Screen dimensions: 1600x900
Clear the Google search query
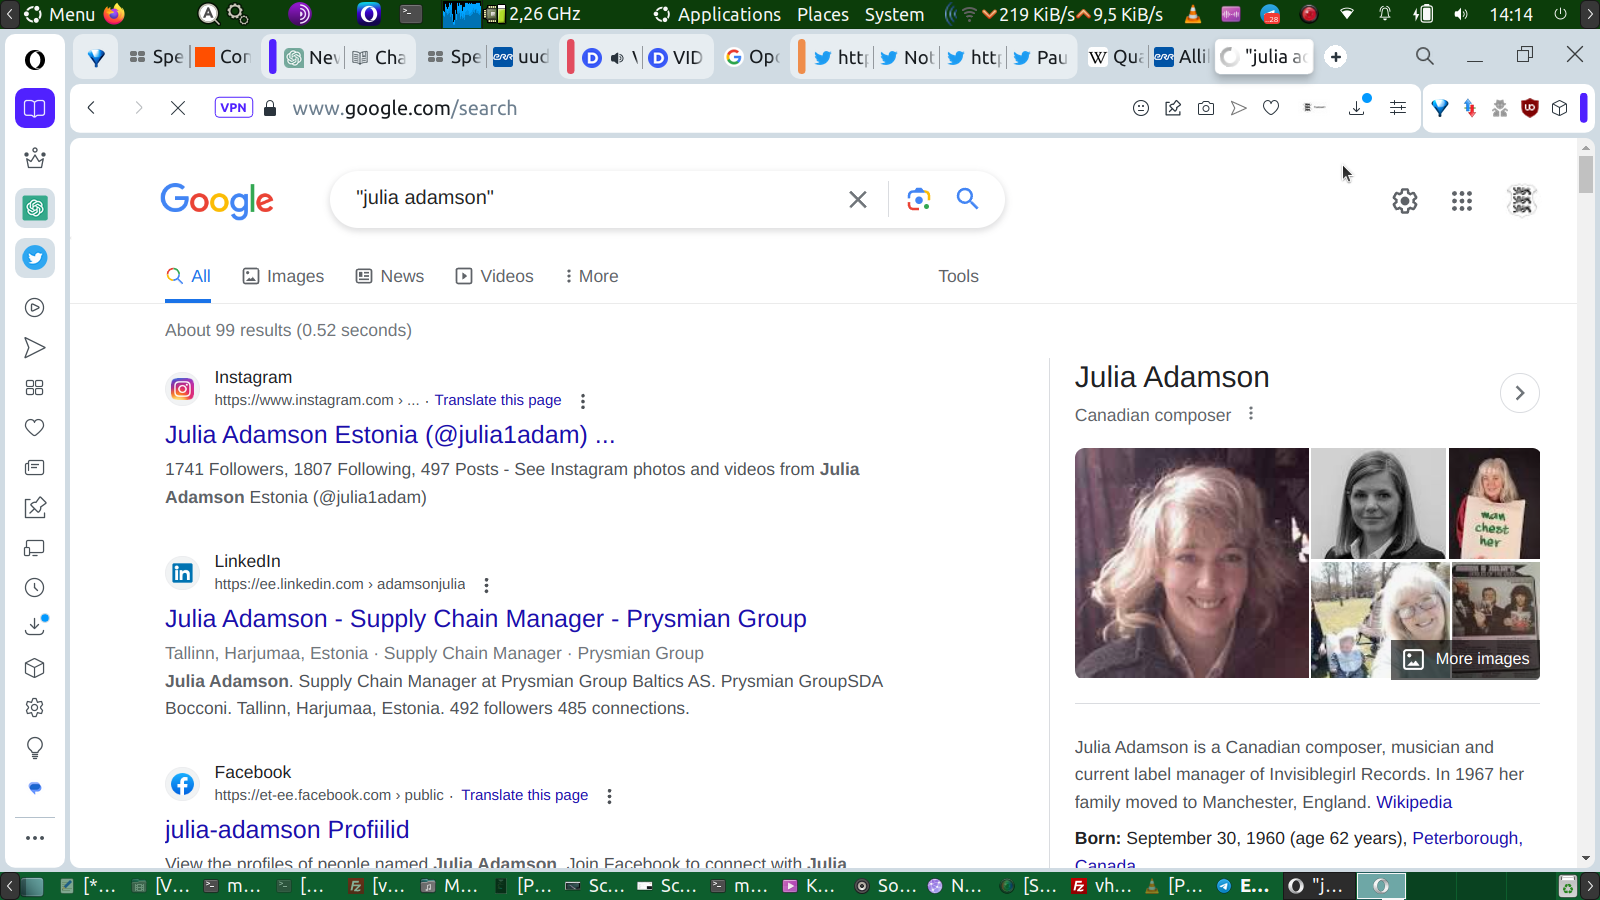(x=858, y=199)
